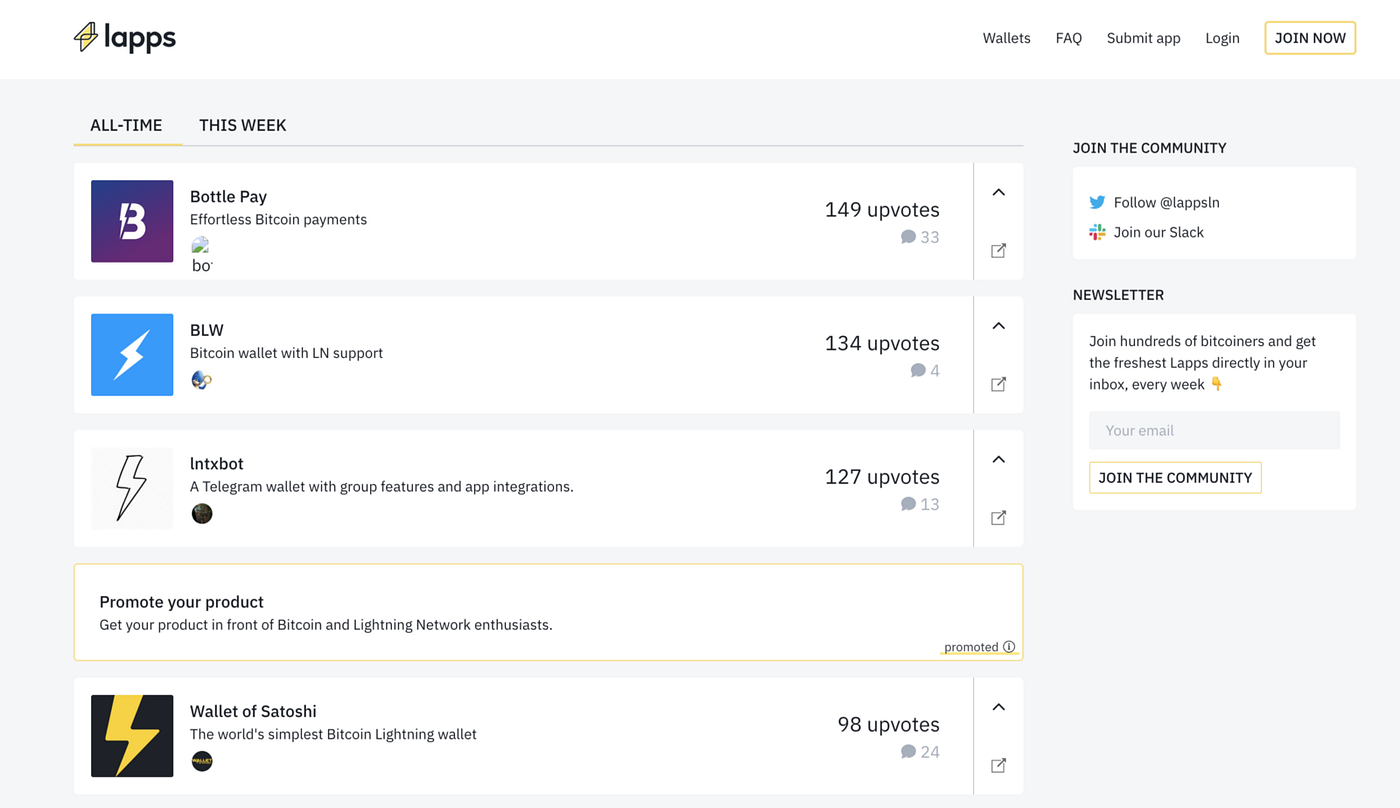Select the ALL-TIME tab
The image size is (1400, 808).
126,125
